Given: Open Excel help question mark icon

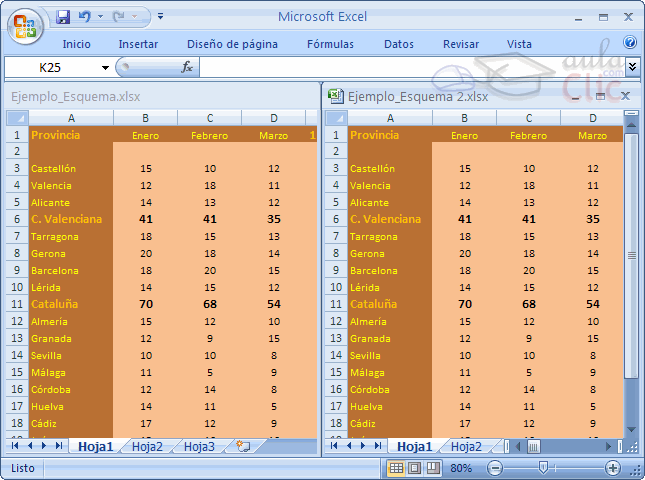Looking at the screenshot, I should click(630, 43).
